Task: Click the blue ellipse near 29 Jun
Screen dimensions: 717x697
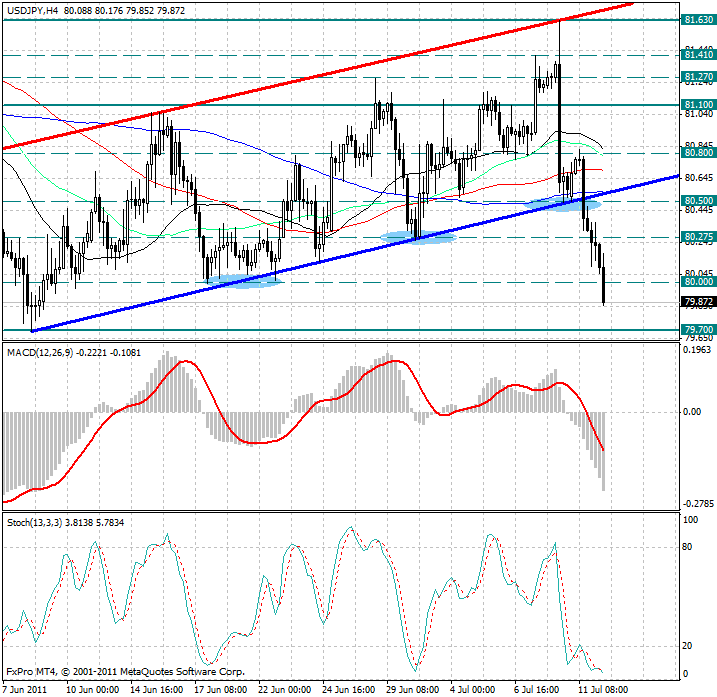Action: pos(418,237)
